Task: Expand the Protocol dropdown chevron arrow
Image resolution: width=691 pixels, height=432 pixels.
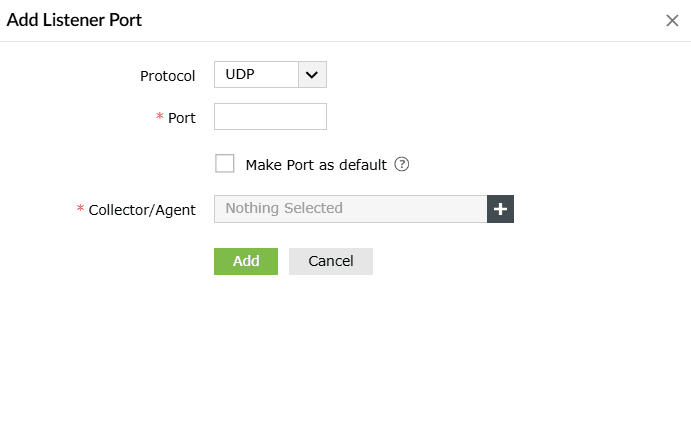Action: [312, 75]
